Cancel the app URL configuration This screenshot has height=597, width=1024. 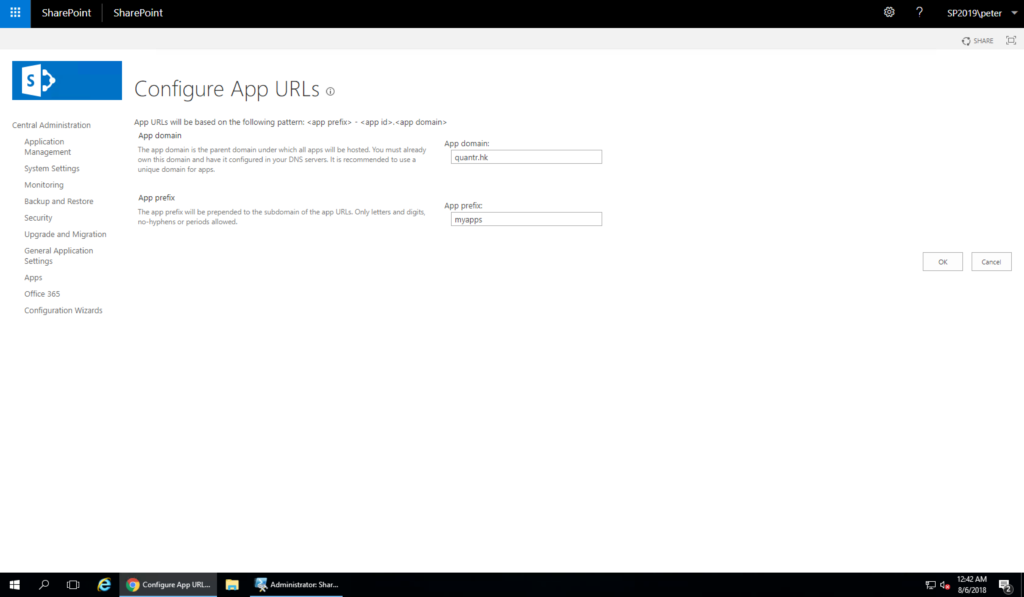click(x=991, y=262)
